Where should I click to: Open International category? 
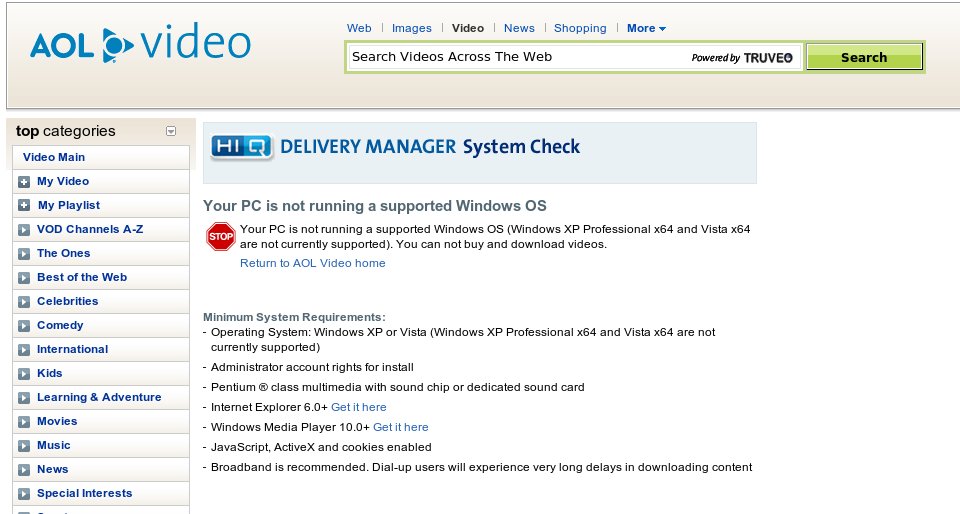coord(72,349)
